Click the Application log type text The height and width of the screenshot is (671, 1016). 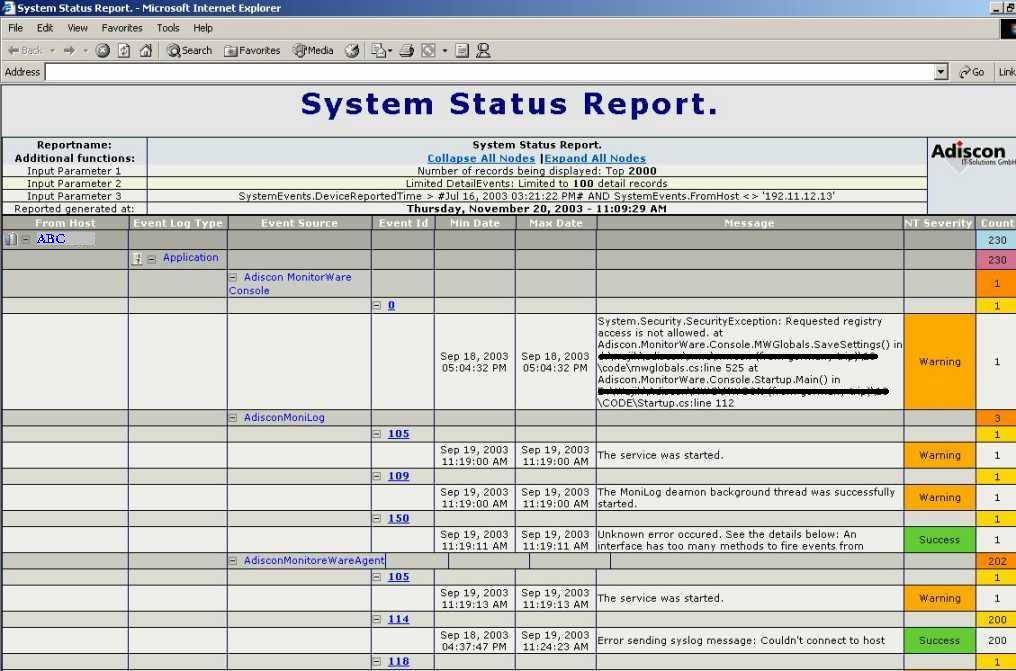190,257
